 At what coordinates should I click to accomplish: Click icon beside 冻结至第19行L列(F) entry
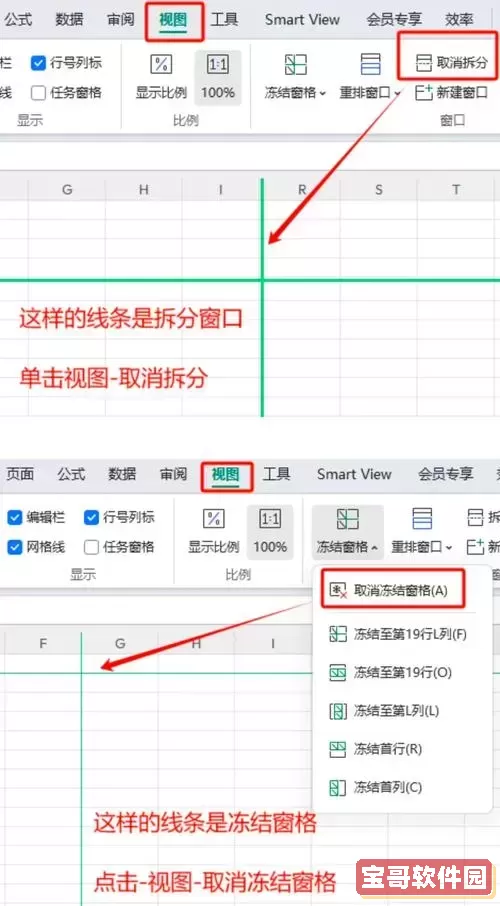338,634
